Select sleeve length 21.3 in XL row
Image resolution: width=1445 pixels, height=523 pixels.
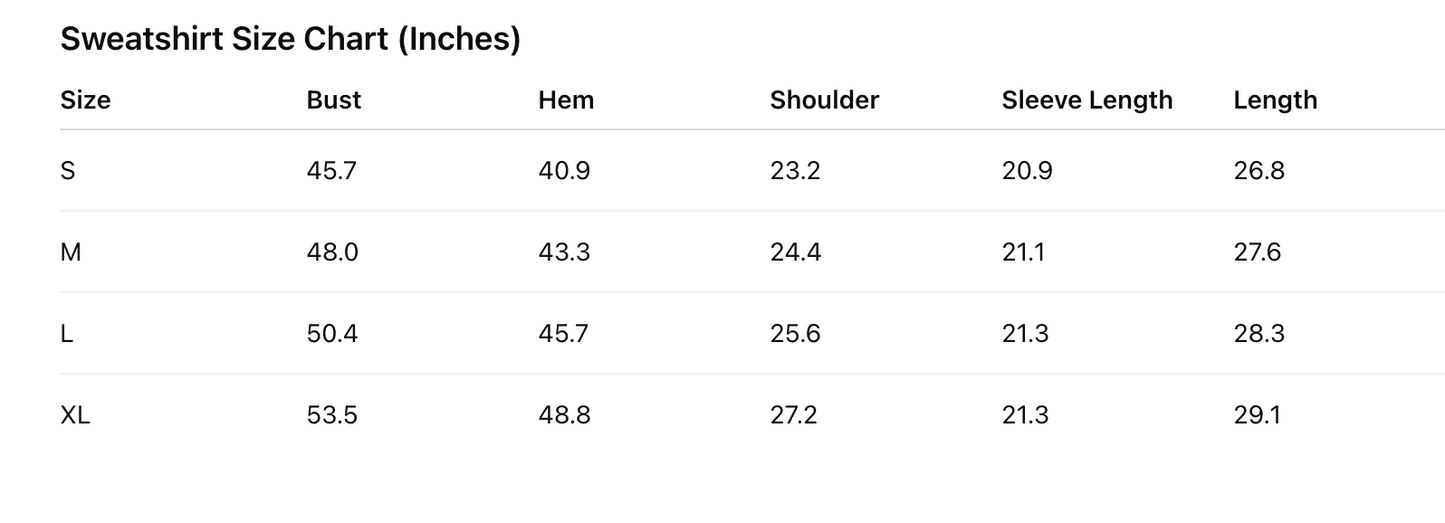click(x=1025, y=415)
